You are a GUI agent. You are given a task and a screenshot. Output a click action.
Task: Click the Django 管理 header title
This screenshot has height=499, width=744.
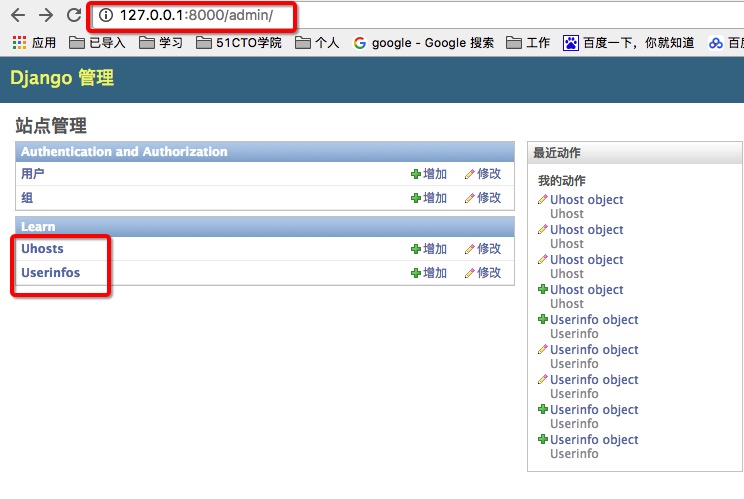(62, 78)
